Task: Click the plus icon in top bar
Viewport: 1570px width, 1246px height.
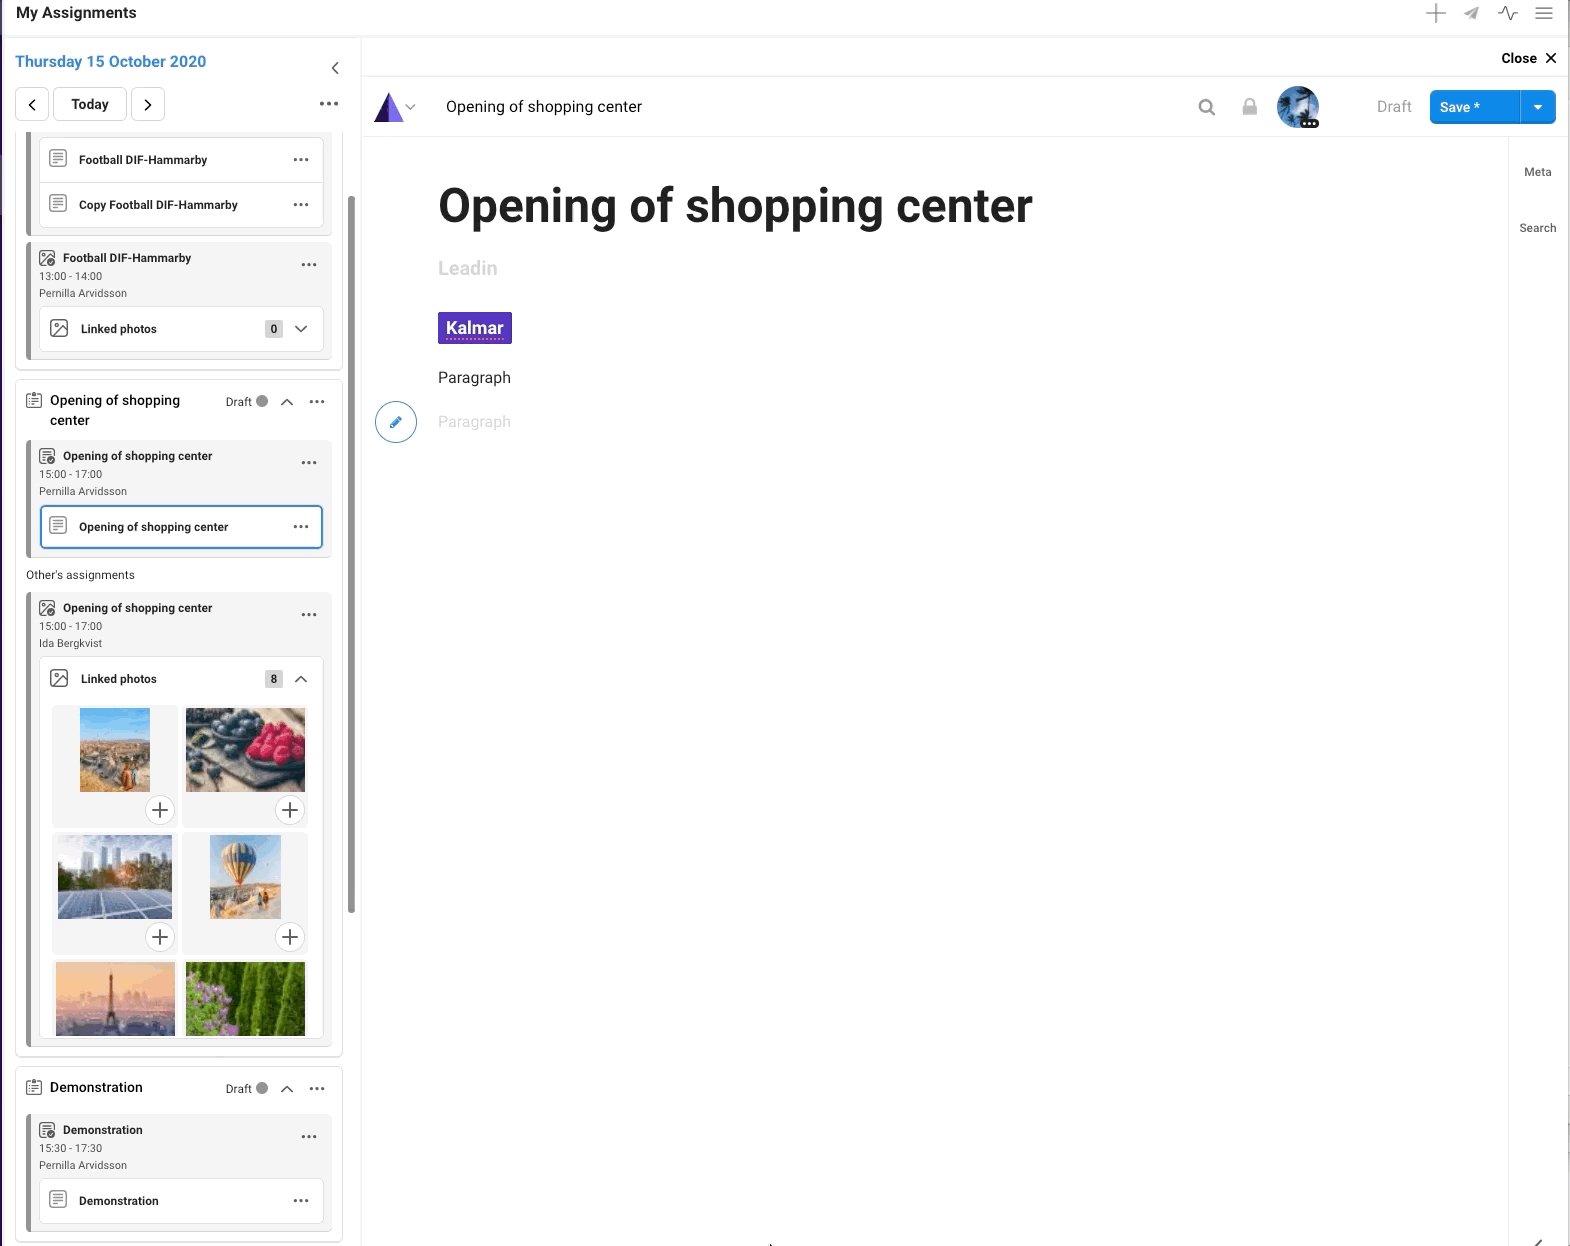Action: click(1435, 13)
